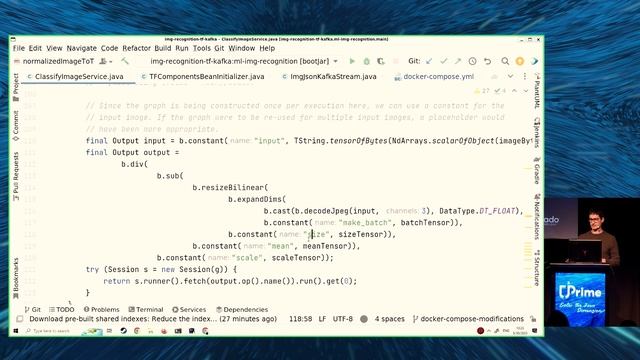Open the Problems tool window
This screenshot has width=640, height=360.
102,309
